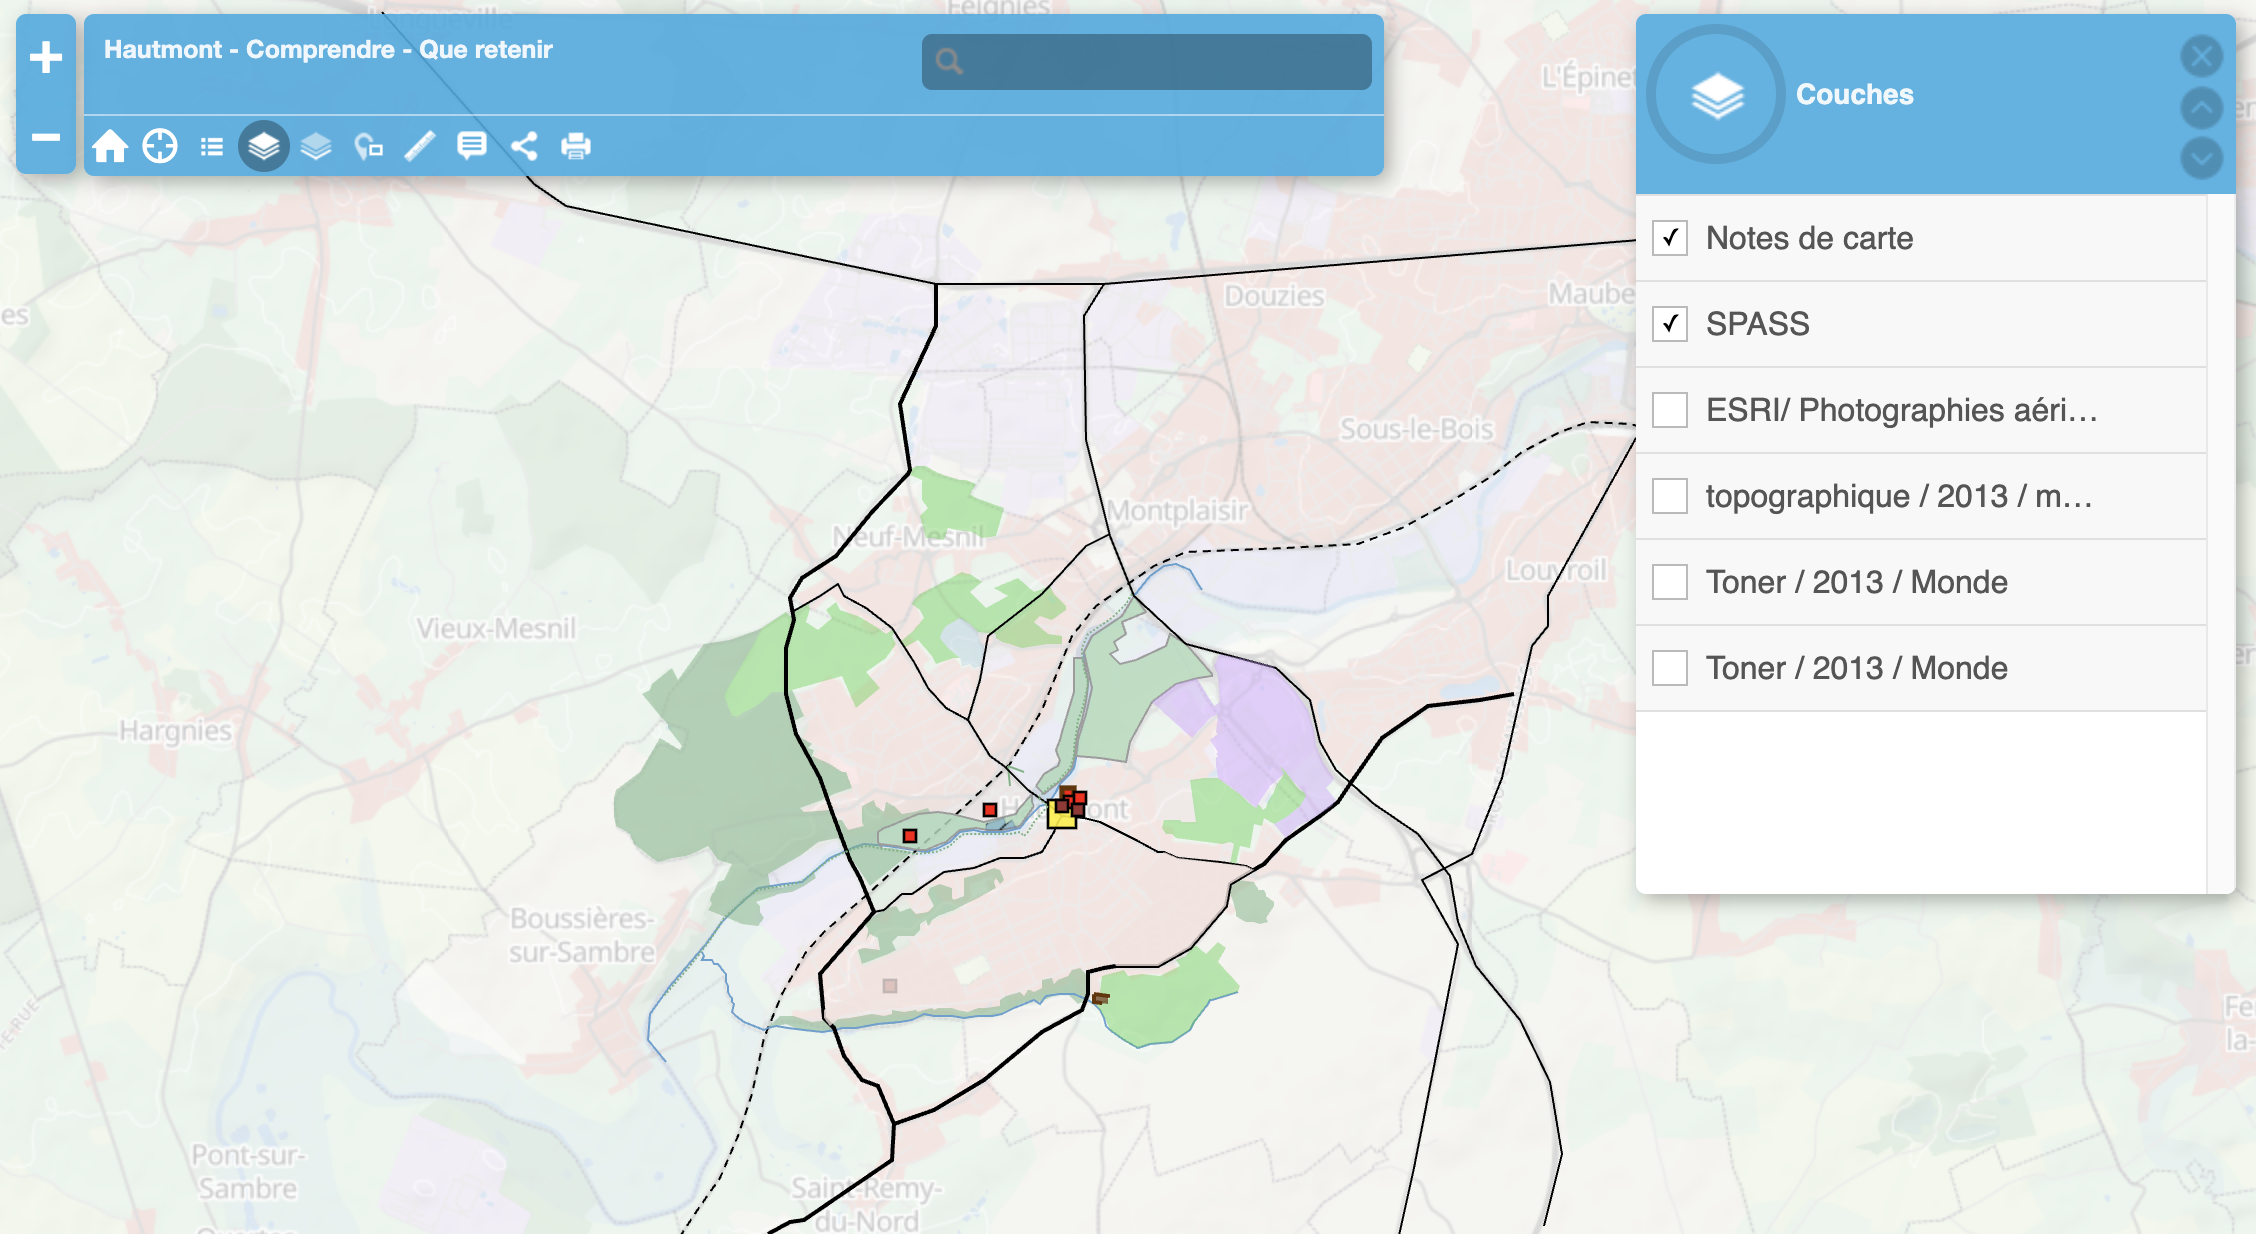The width and height of the screenshot is (2256, 1234).
Task: Close the Couches panel
Action: tap(2201, 56)
